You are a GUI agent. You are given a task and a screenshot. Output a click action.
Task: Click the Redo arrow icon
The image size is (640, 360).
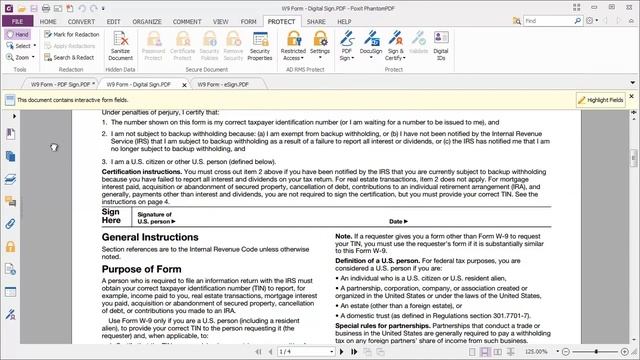(93, 8)
